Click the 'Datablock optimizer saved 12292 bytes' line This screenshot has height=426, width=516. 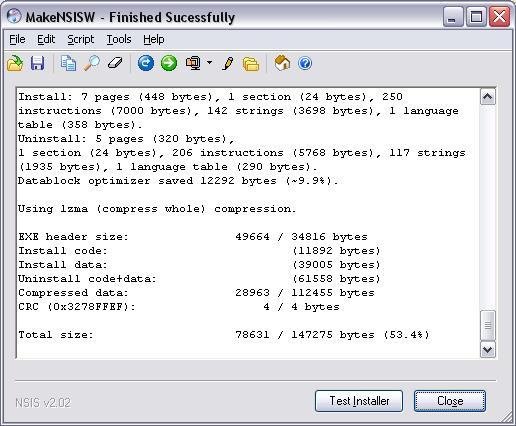click(178, 181)
